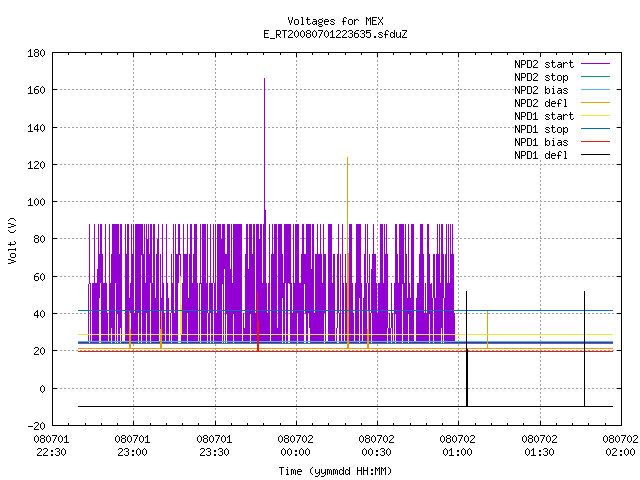Click the 080701 23:00 x-axis tick label
This screenshot has height=480, width=640.
(x=133, y=446)
